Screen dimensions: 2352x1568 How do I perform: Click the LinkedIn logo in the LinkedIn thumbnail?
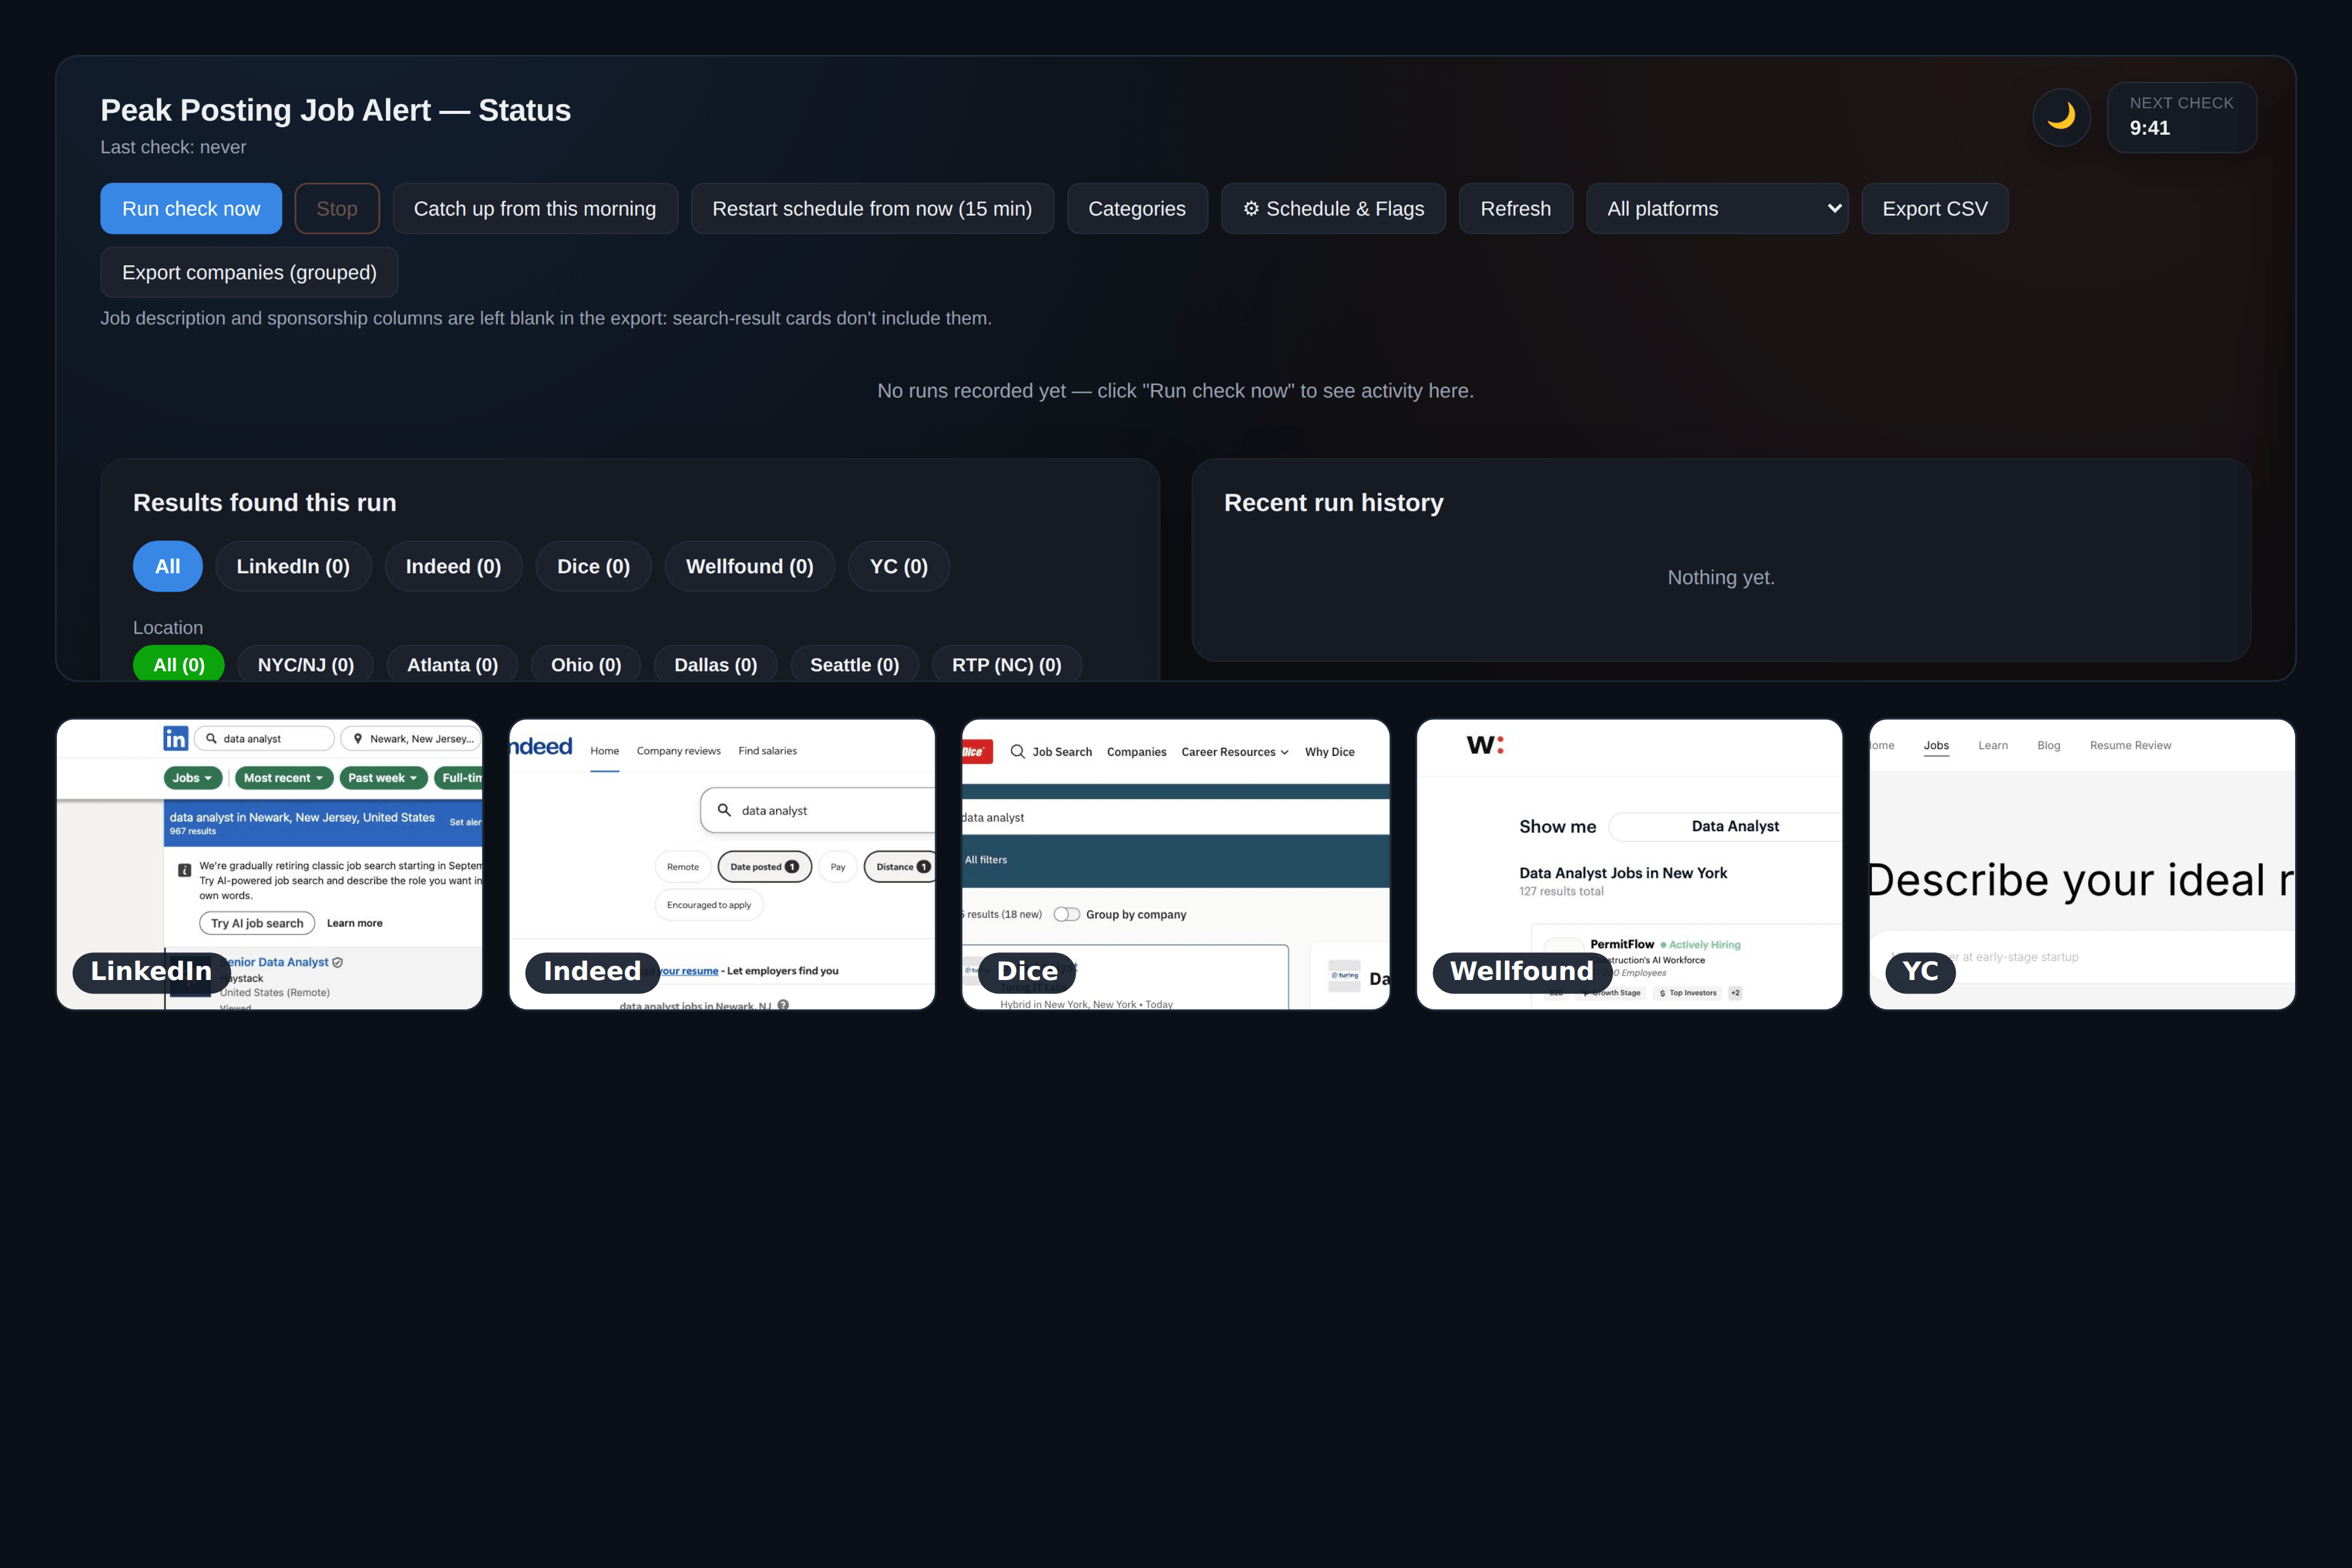175,738
